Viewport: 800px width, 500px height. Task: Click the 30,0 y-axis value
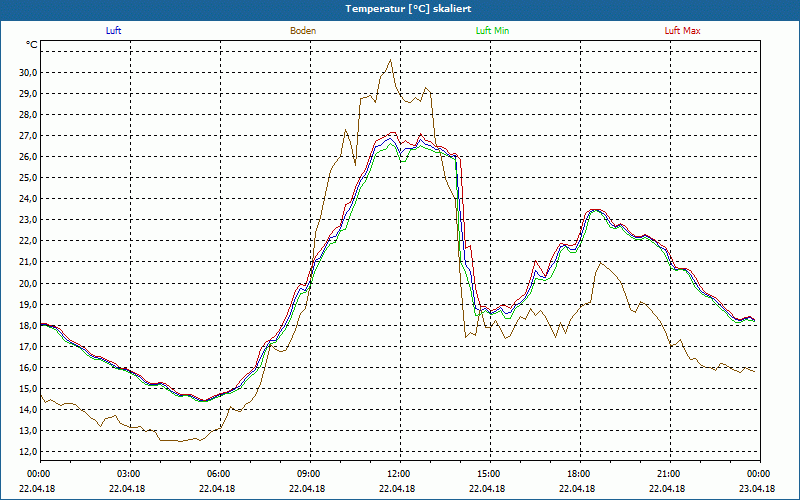(x=29, y=72)
